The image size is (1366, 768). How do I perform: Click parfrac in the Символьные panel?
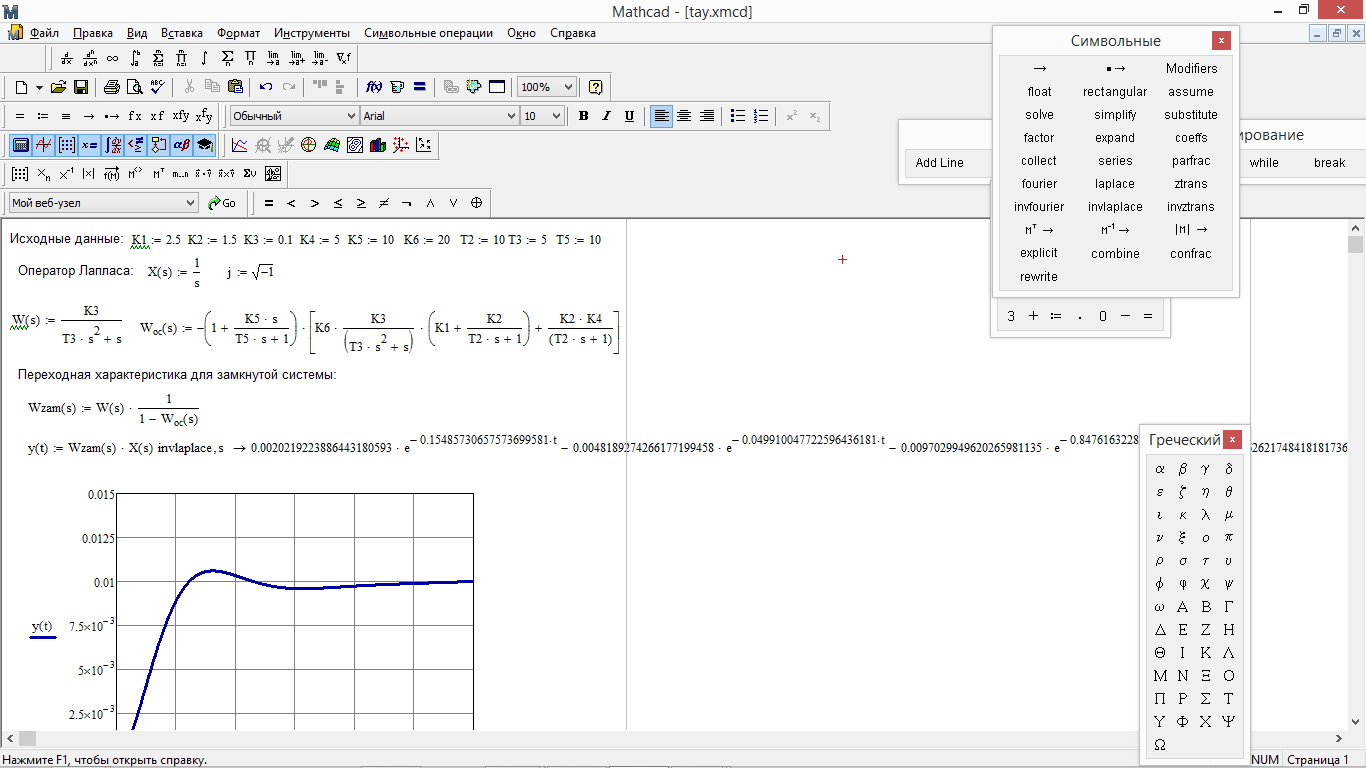1191,161
